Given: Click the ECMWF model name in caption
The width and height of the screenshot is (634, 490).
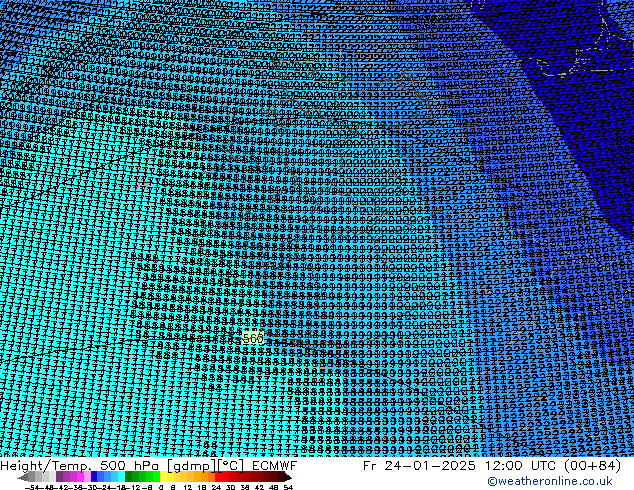Looking at the screenshot, I should click(x=275, y=466).
